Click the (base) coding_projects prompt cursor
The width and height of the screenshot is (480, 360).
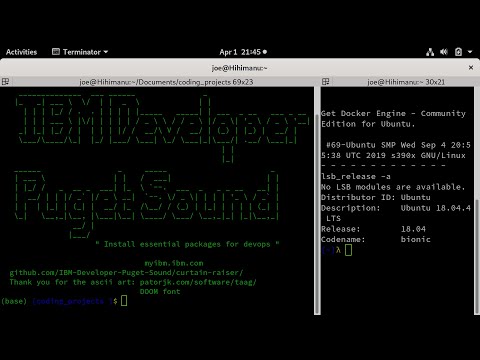pyautogui.click(x=124, y=301)
